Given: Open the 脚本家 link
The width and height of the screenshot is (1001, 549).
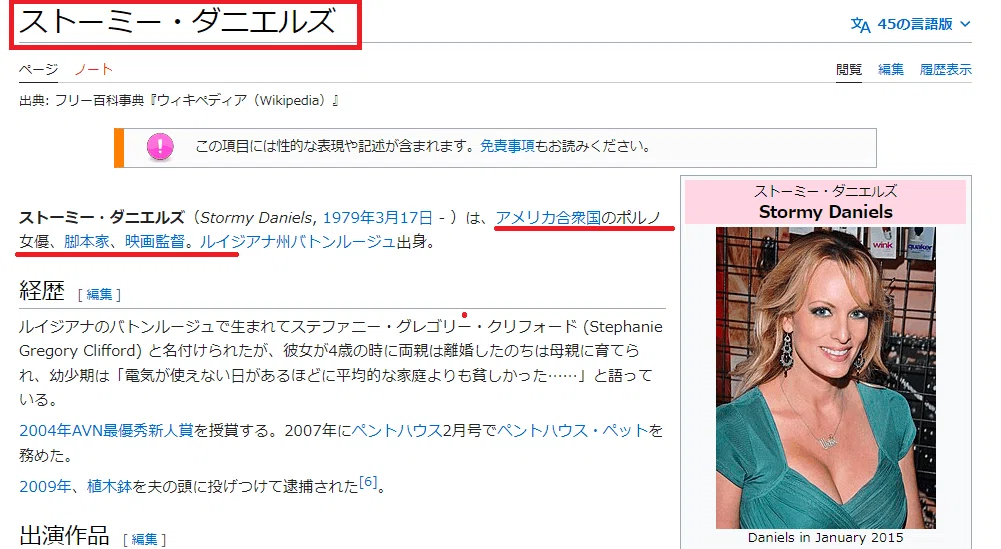Looking at the screenshot, I should click(87, 242).
